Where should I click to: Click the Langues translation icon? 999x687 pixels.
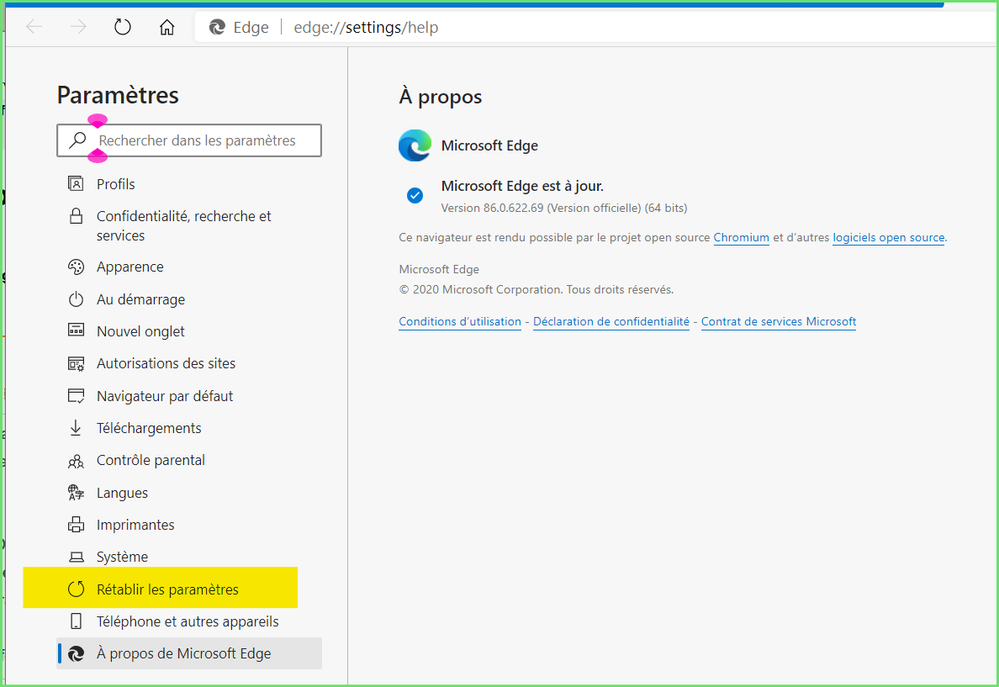tap(76, 492)
